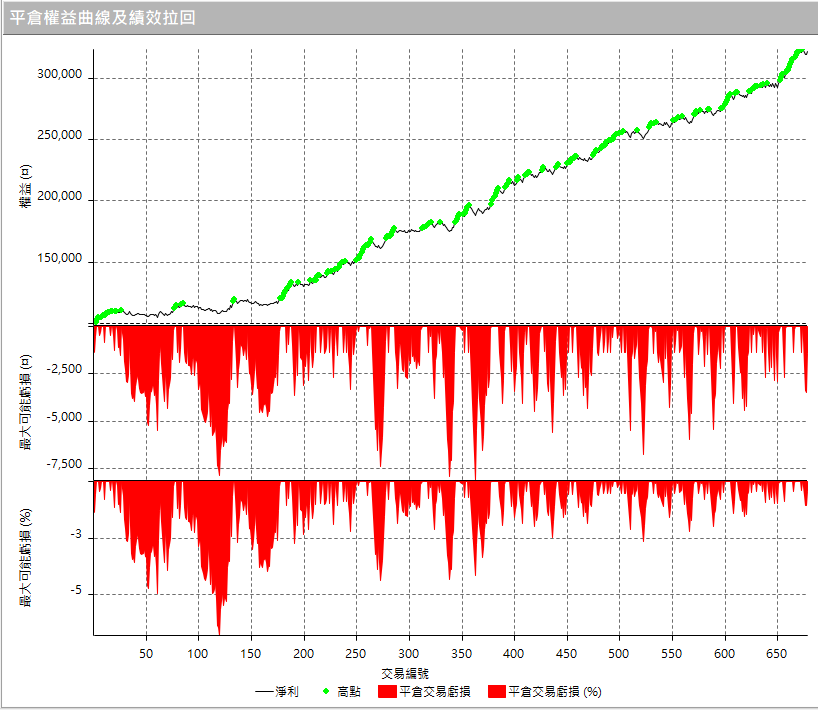
Task: Click trade number 600 on the x-axis
Action: click(725, 654)
